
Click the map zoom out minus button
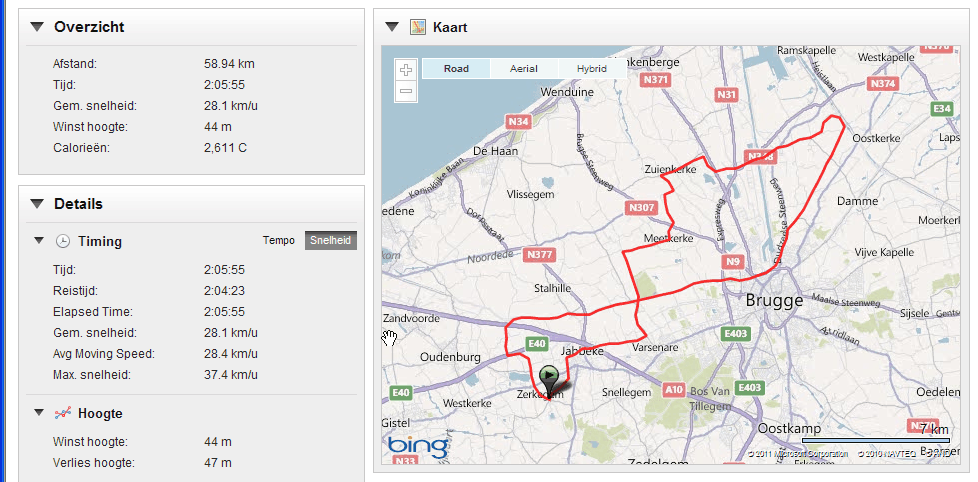406,91
